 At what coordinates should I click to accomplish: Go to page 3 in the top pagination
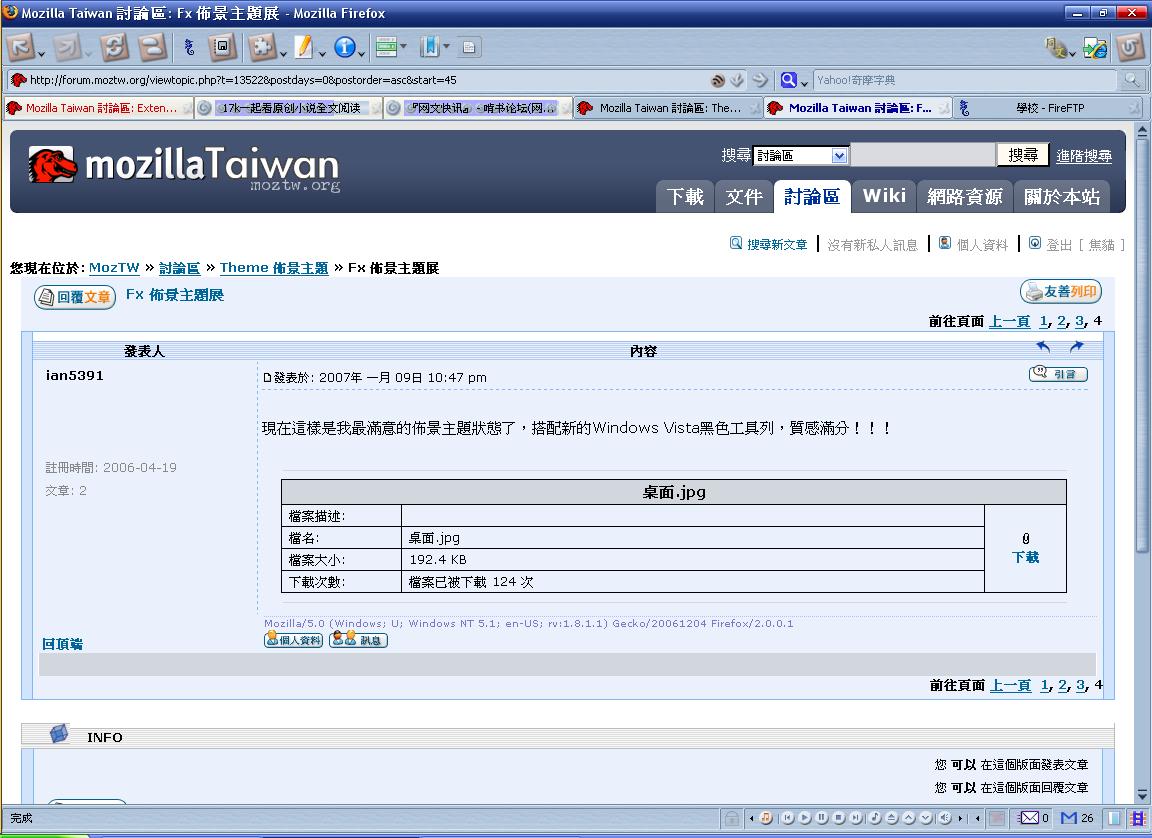1080,321
